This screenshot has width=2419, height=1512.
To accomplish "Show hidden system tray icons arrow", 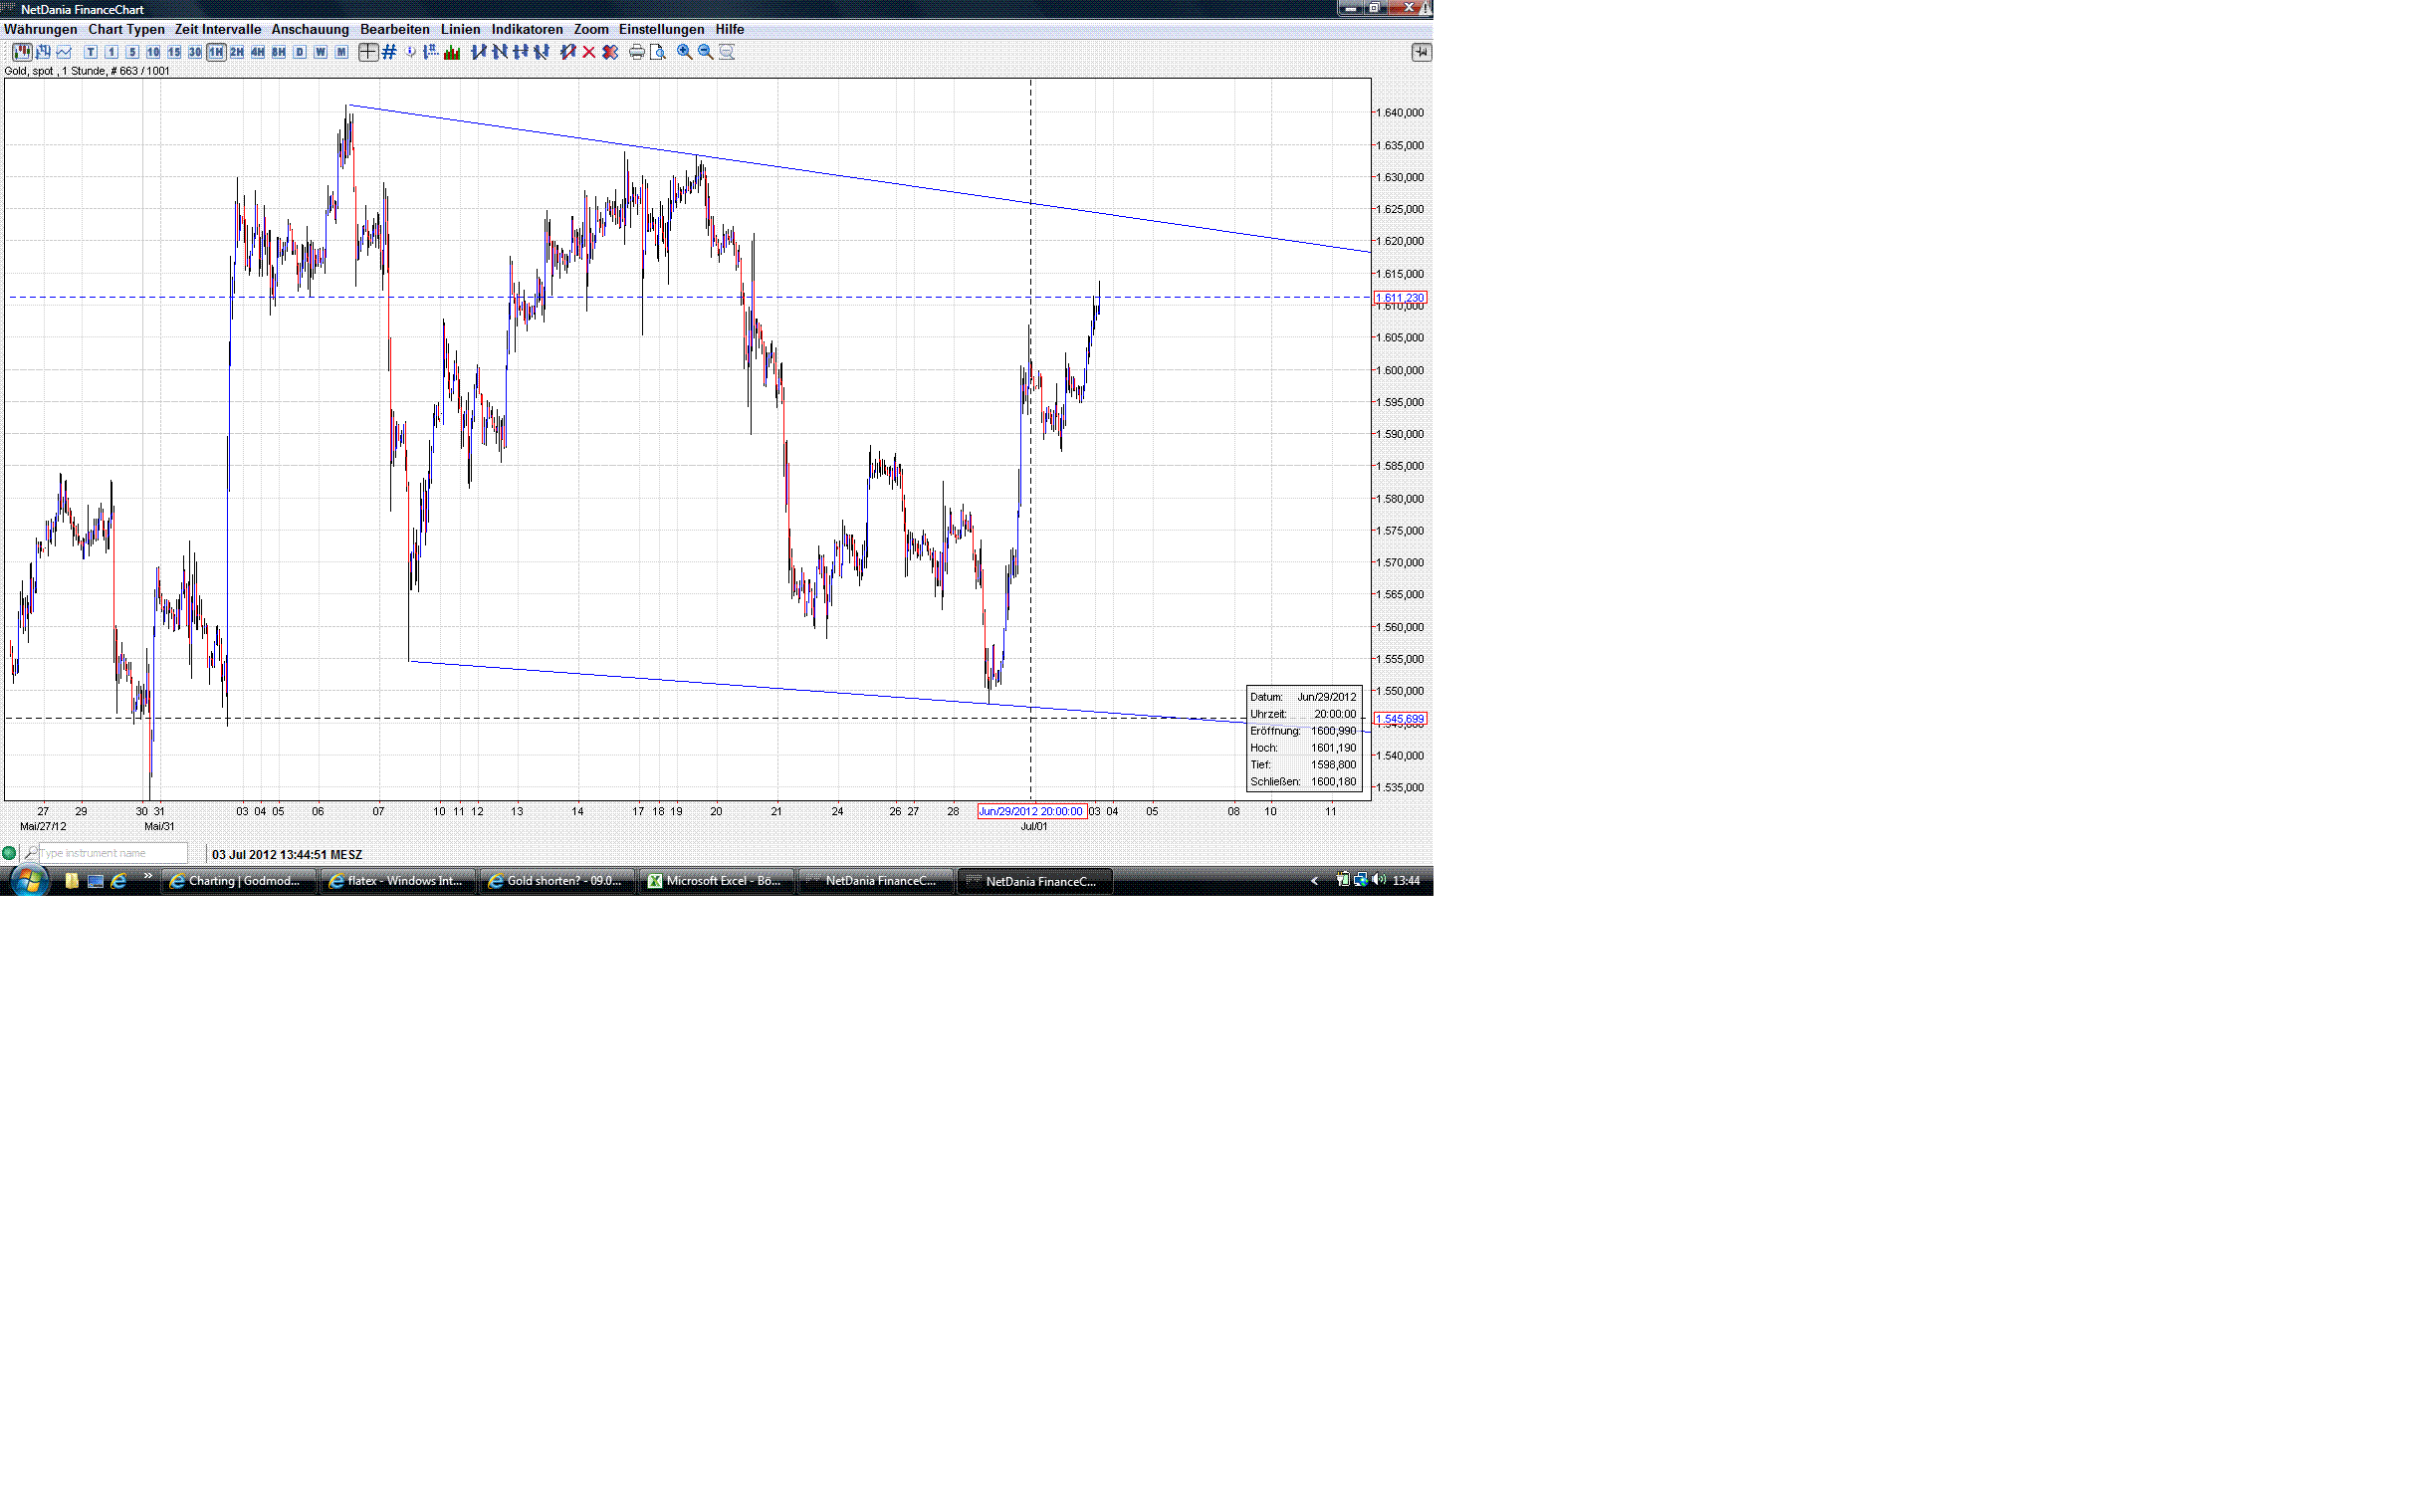I will pyautogui.click(x=1314, y=881).
